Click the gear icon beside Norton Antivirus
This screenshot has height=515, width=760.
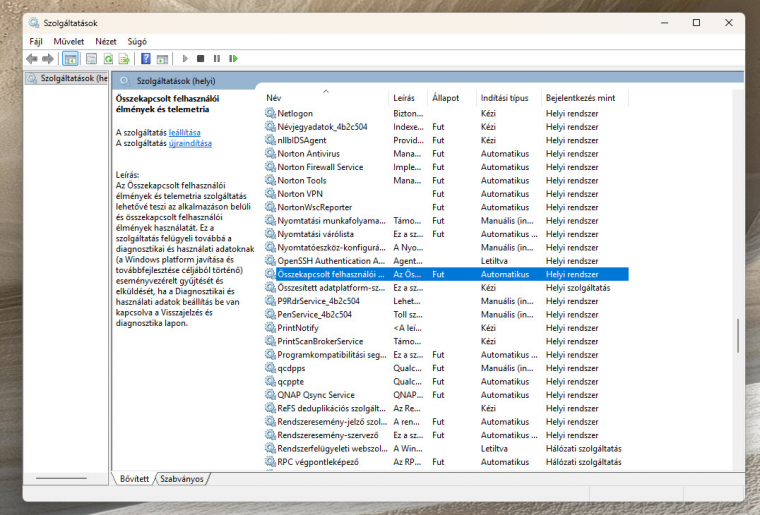[x=270, y=153]
